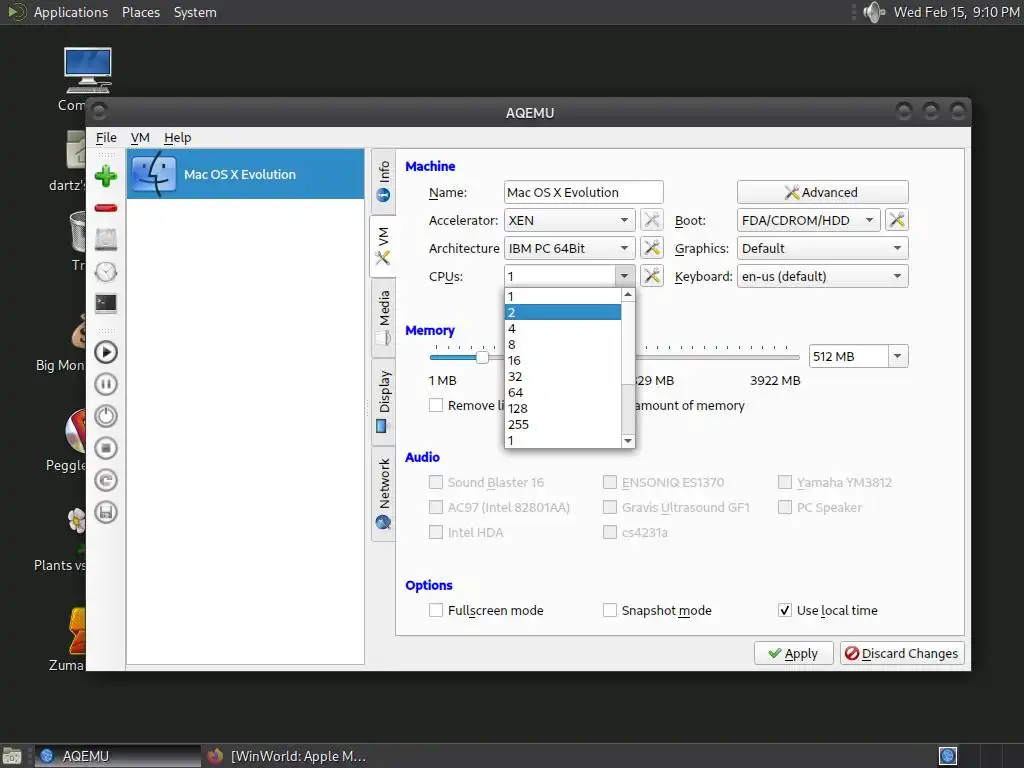The image size is (1024, 768).
Task: Open the terminal monitor toolbar icon
Action: tap(106, 304)
